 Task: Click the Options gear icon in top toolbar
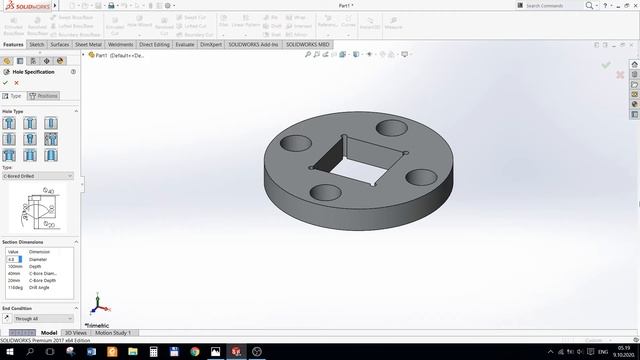click(168, 6)
